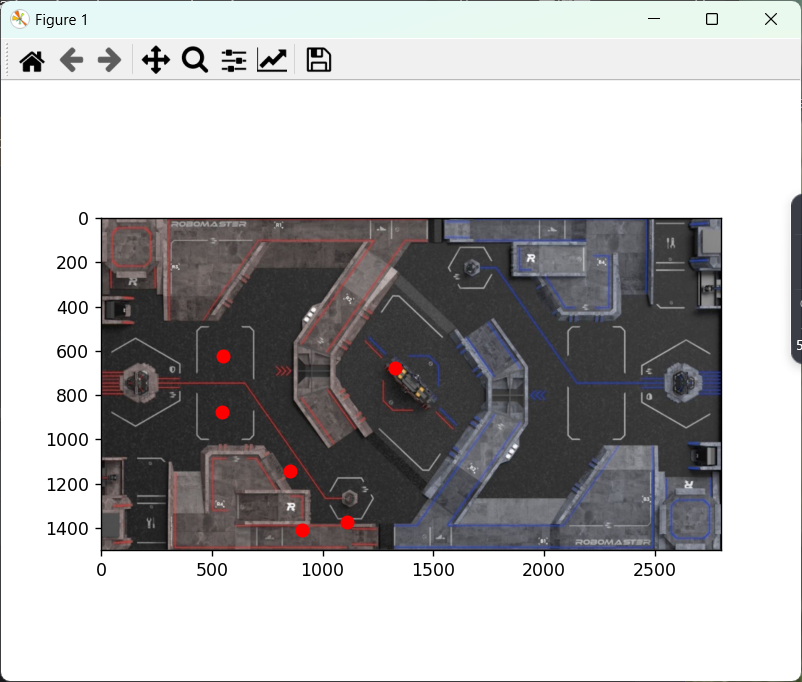
Task: Toggle the Zoom to rectangle tool
Action: tap(194, 61)
